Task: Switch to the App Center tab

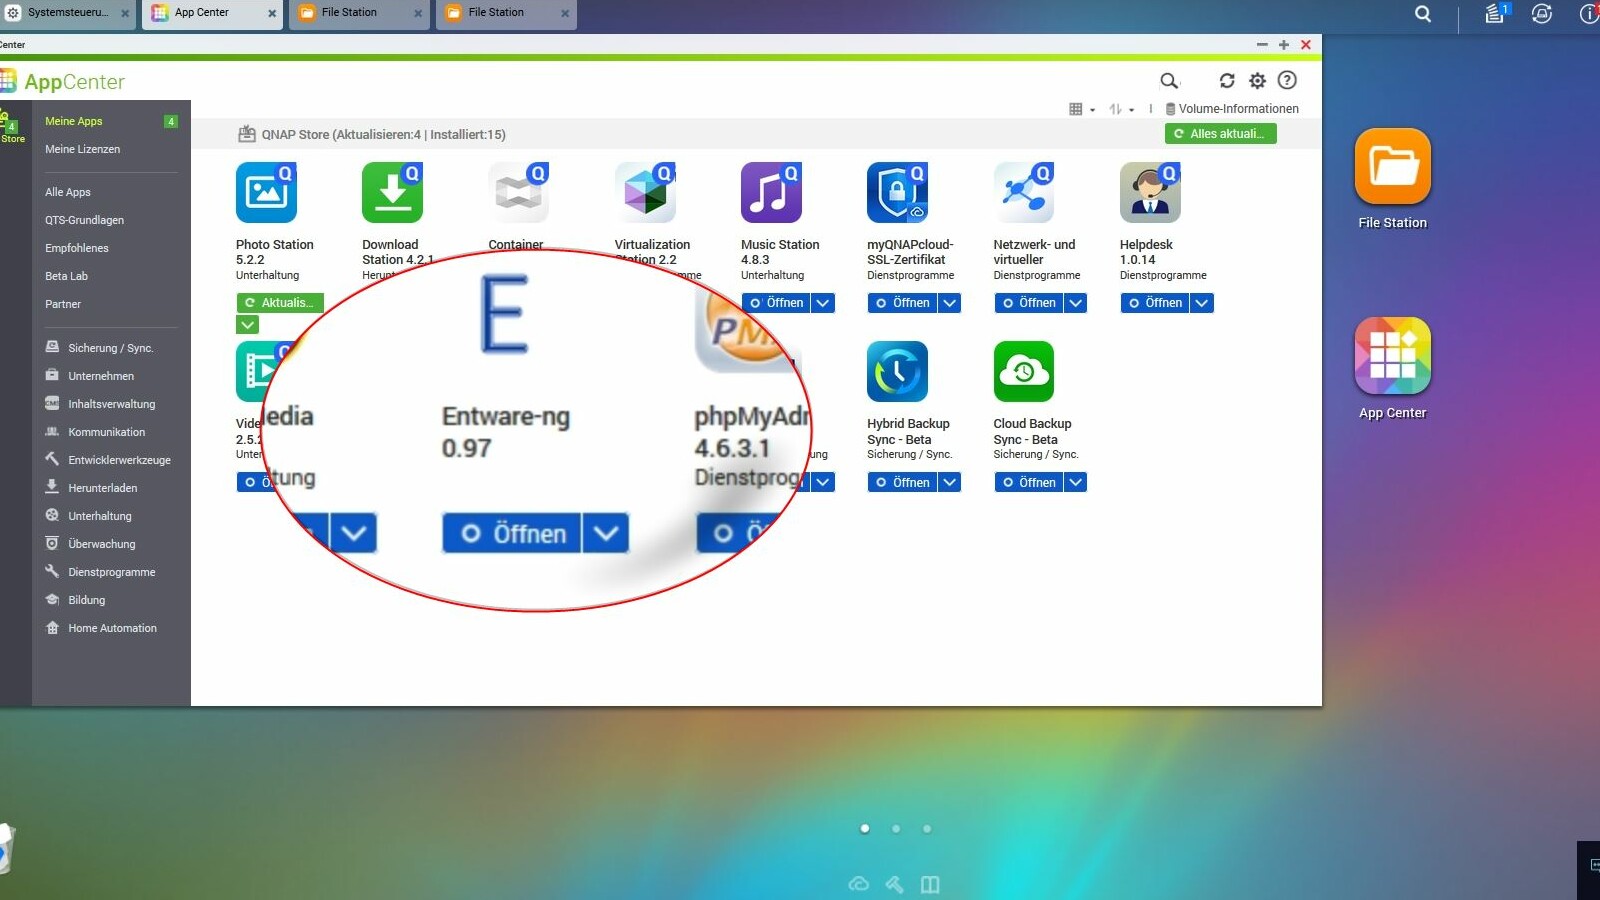Action: (x=213, y=14)
